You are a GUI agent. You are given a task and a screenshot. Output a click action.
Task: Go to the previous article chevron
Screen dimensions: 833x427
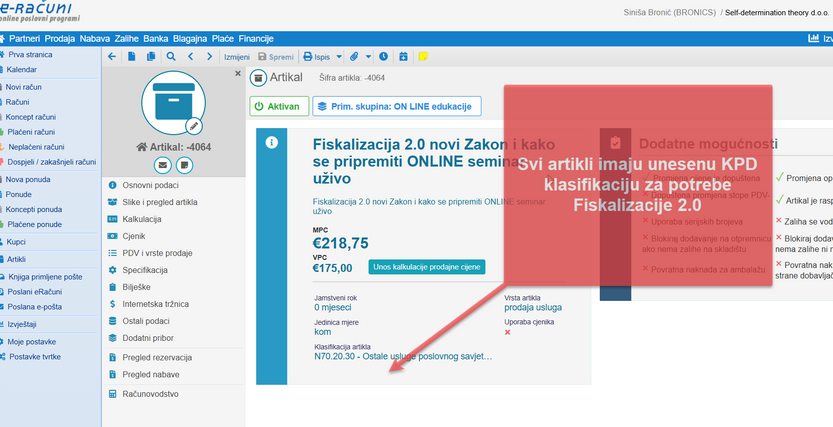(x=190, y=56)
